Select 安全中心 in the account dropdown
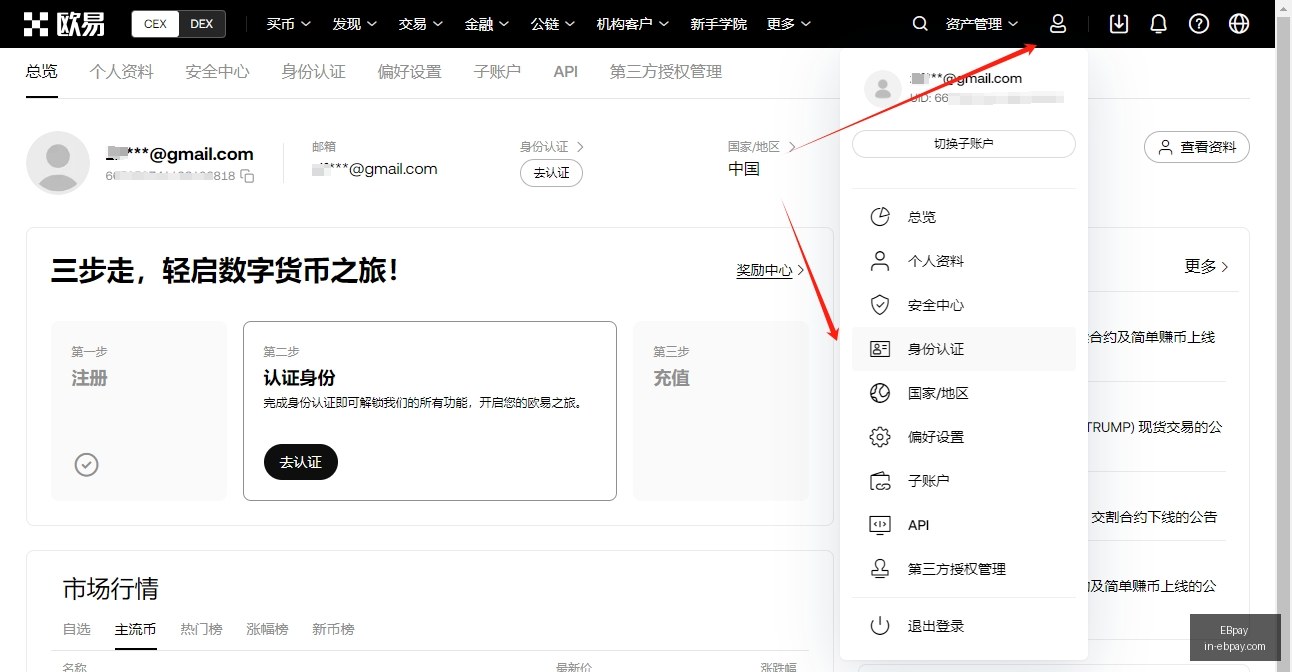The height and width of the screenshot is (672, 1292). (964, 305)
